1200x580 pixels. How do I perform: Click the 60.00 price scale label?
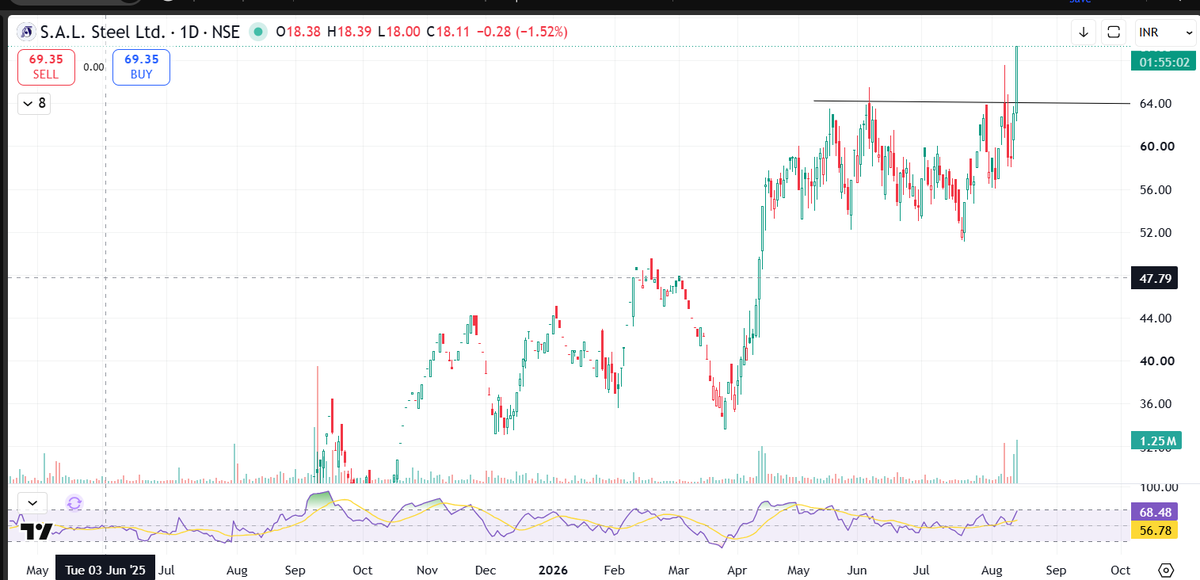click(x=1159, y=147)
